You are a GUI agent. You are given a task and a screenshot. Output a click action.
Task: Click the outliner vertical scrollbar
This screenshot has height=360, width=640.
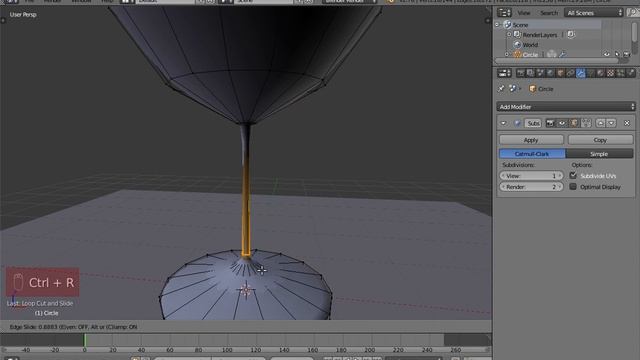coord(635,32)
